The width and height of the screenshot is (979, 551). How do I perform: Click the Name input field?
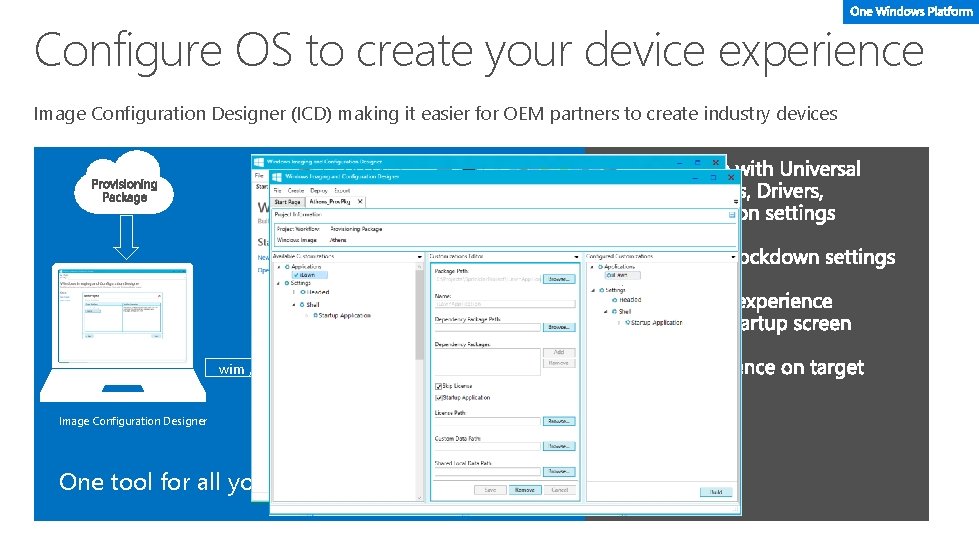[504, 304]
